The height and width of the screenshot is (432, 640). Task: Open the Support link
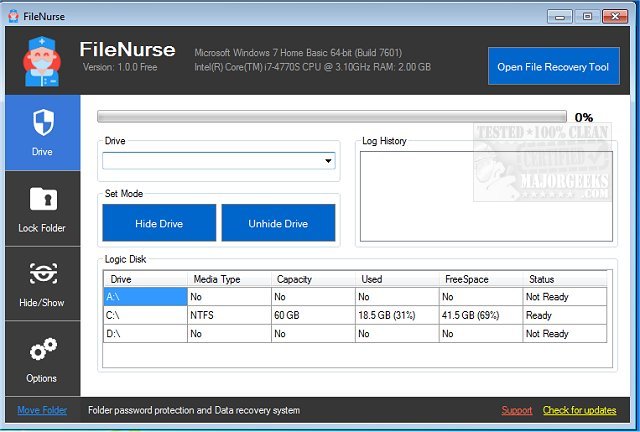pos(517,410)
